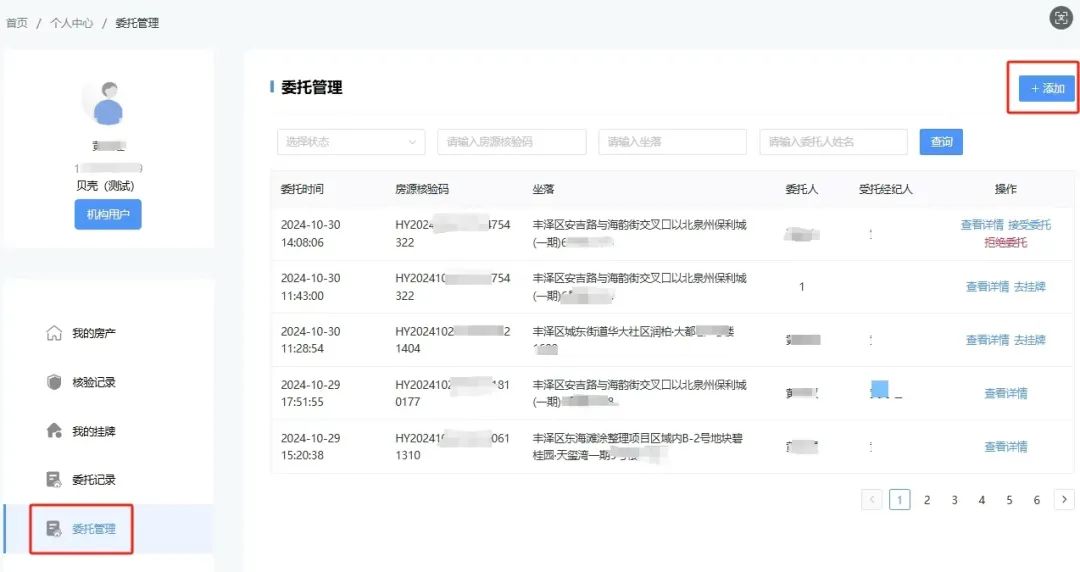Viewport: 1080px width, 572px height.
Task: Click 首页 in the breadcrumb
Action: click(x=17, y=23)
